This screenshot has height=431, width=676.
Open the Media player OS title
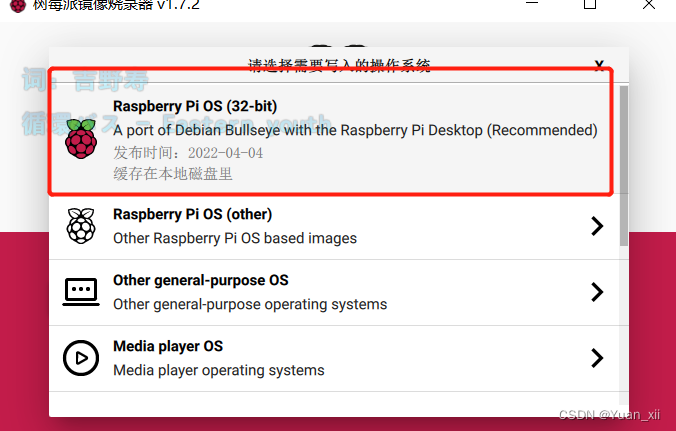click(x=168, y=346)
